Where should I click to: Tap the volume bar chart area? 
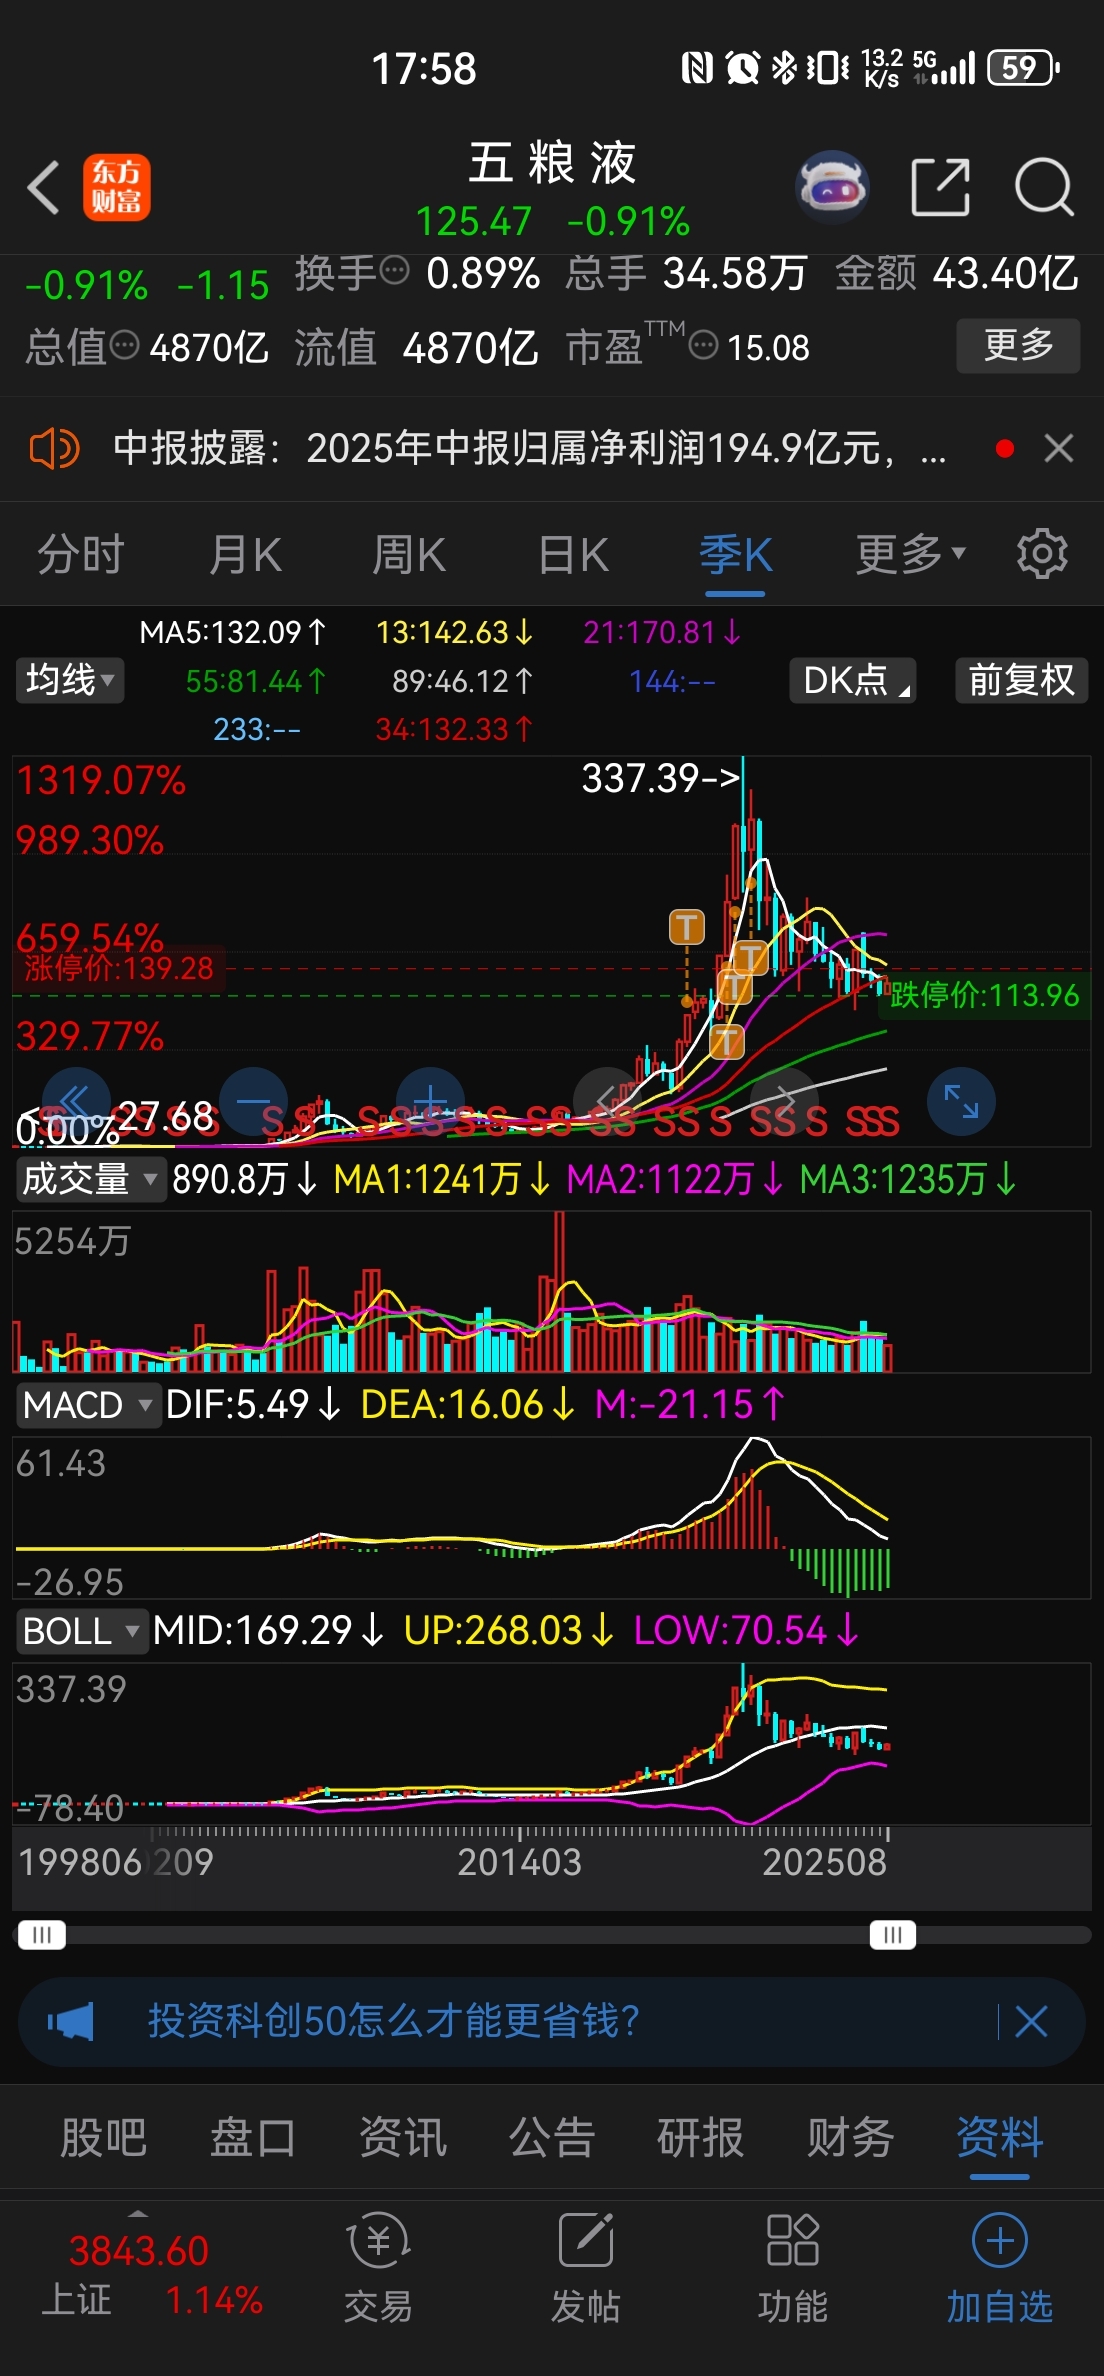[x=552, y=1292]
